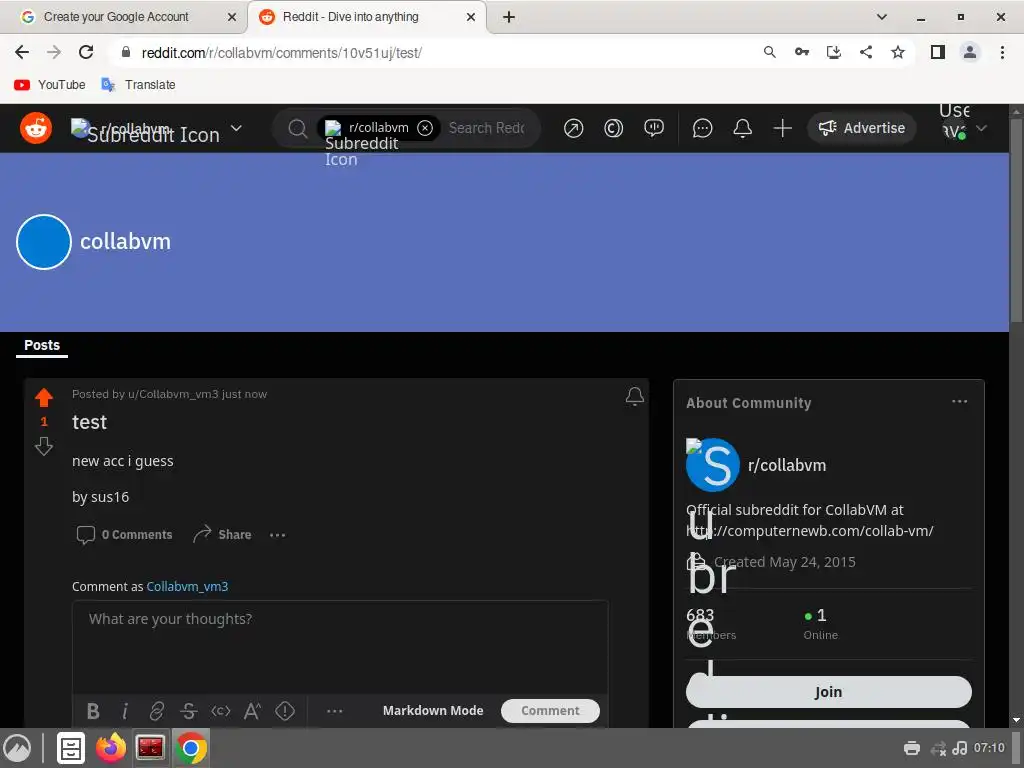Open the Chat bubble icon in header
Image resolution: width=1024 pixels, height=768 pixels.
(x=702, y=128)
